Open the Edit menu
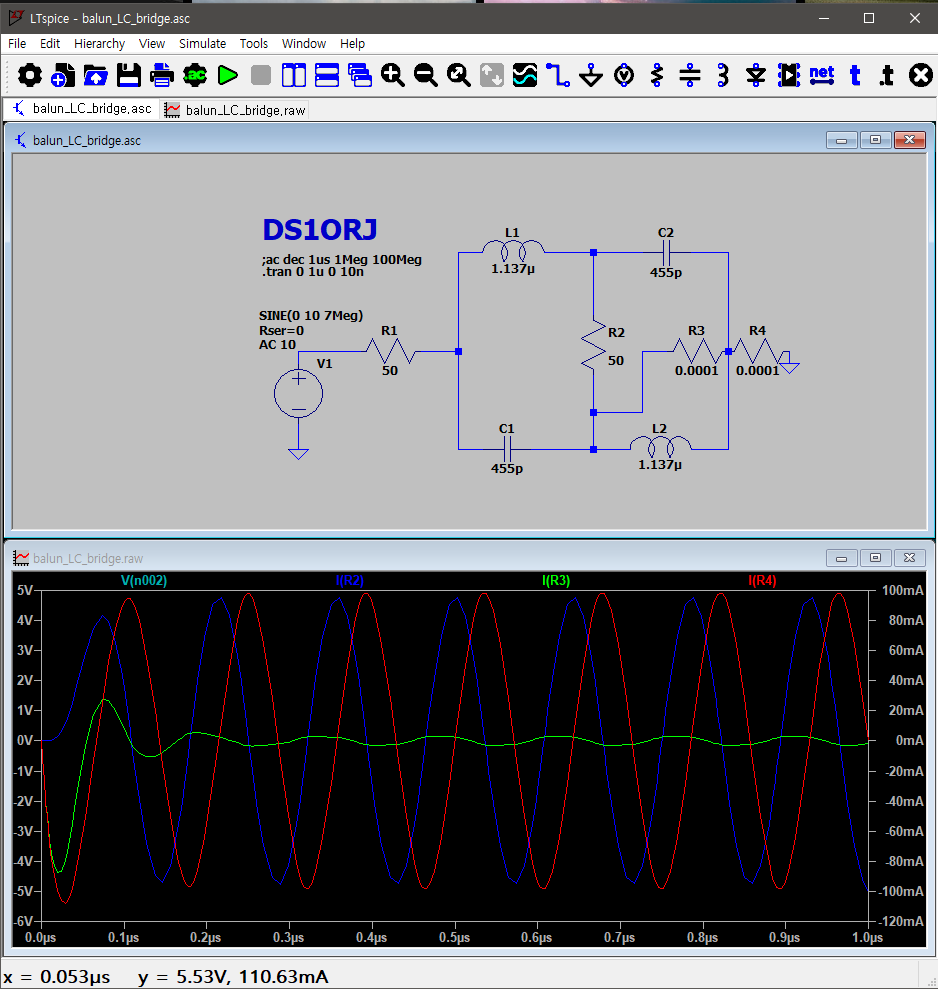Screen dimensions: 938x989 50,44
